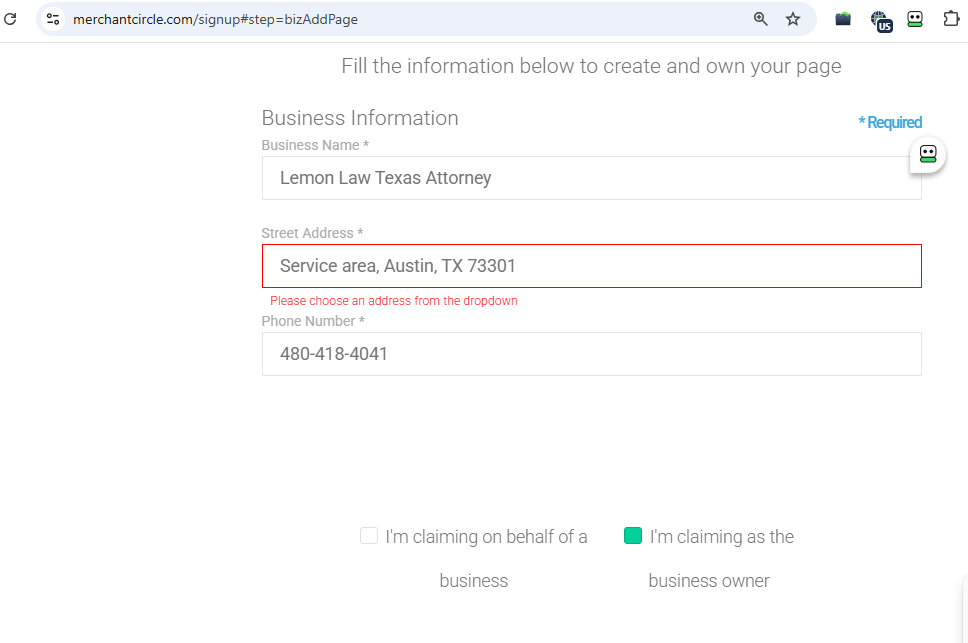This screenshot has height=643, width=968.
Task: Check "I'm claiming on behalf of a business"
Action: click(x=369, y=536)
